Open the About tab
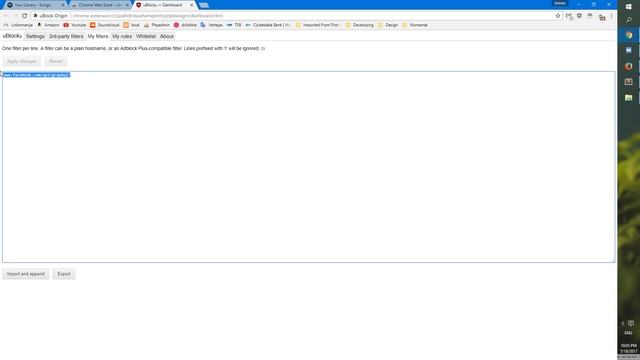 (x=167, y=36)
